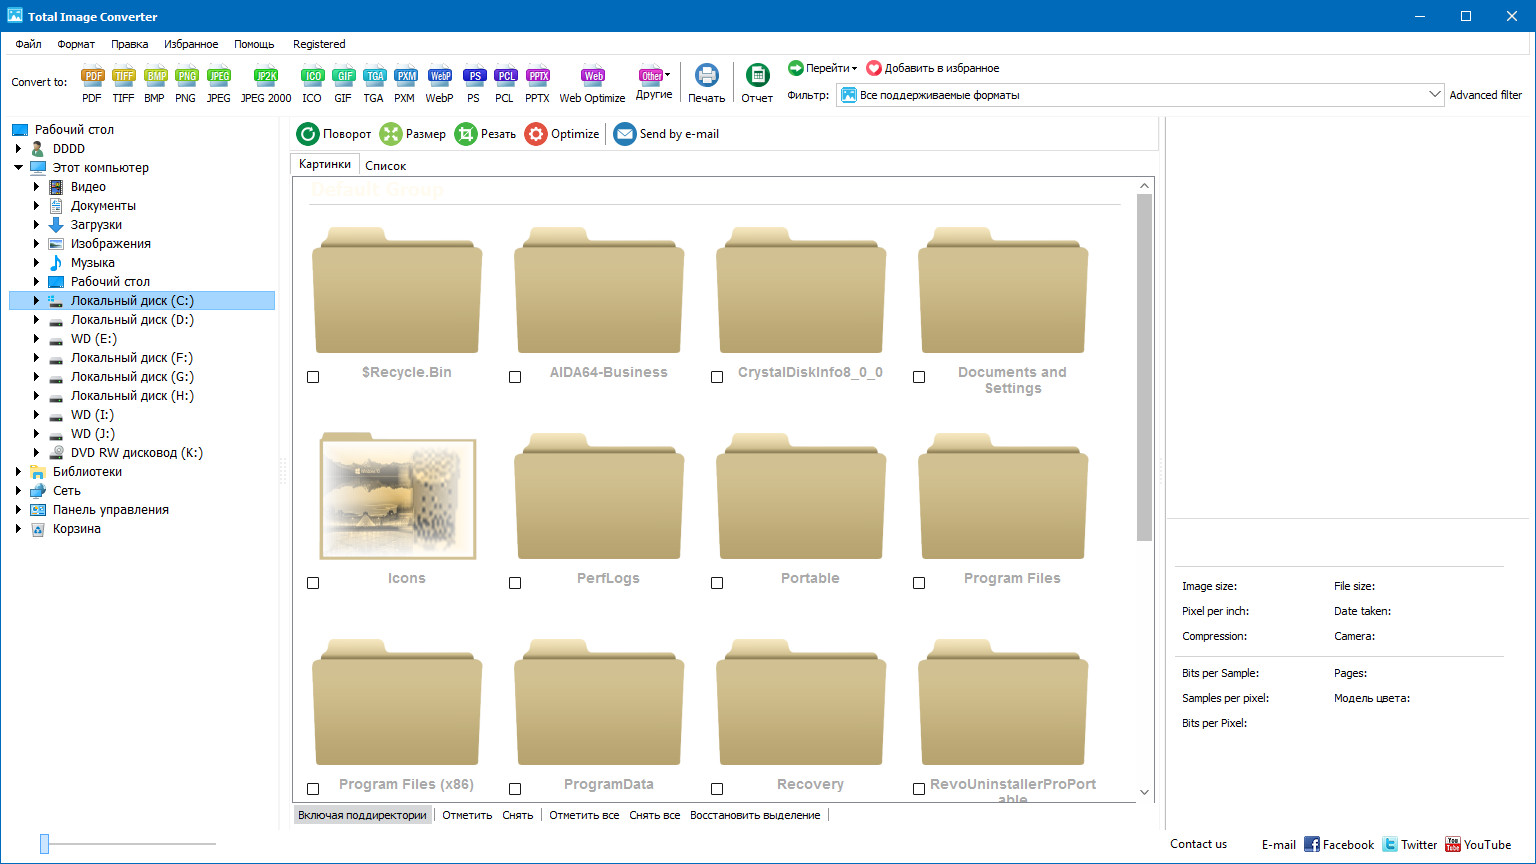Select BMP conversion icon
This screenshot has width=1536, height=864.
click(155, 77)
